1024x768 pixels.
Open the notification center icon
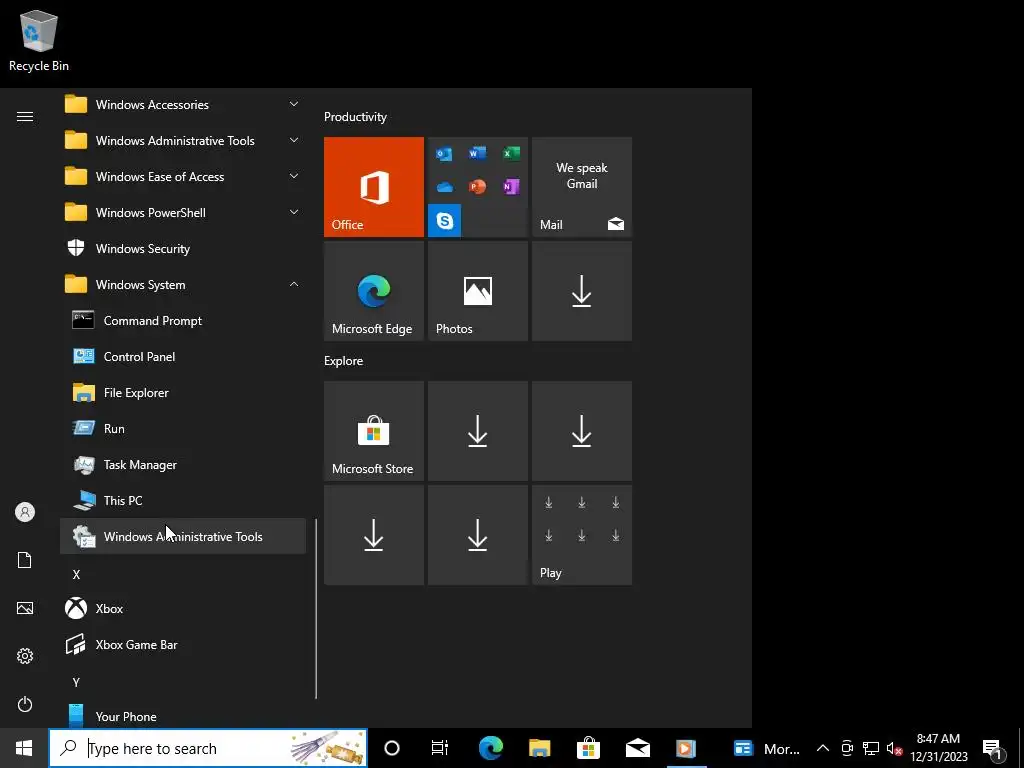click(x=993, y=748)
